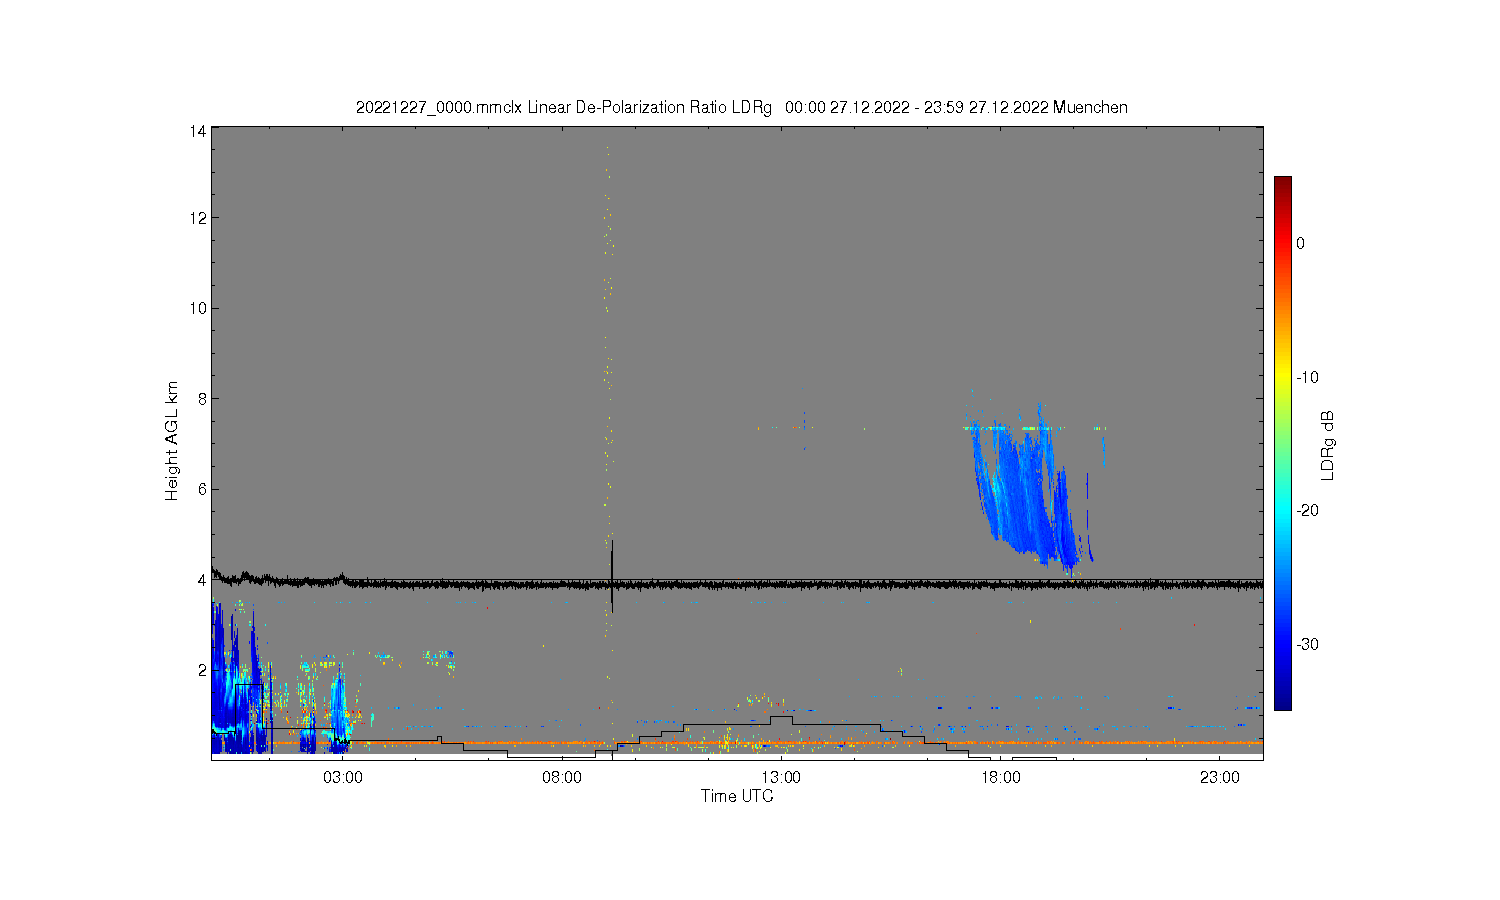Click the 08:00 time tick label

(x=562, y=778)
